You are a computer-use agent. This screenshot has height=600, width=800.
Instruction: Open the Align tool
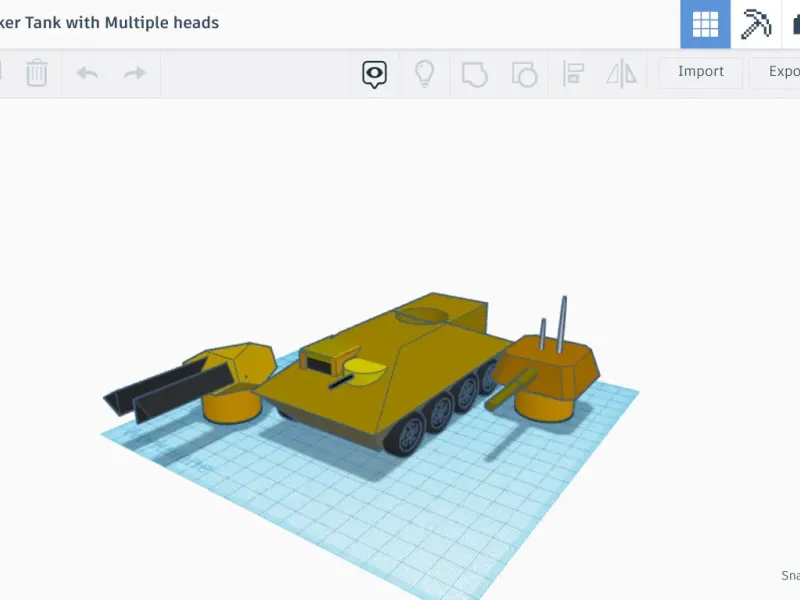pyautogui.click(x=573, y=74)
